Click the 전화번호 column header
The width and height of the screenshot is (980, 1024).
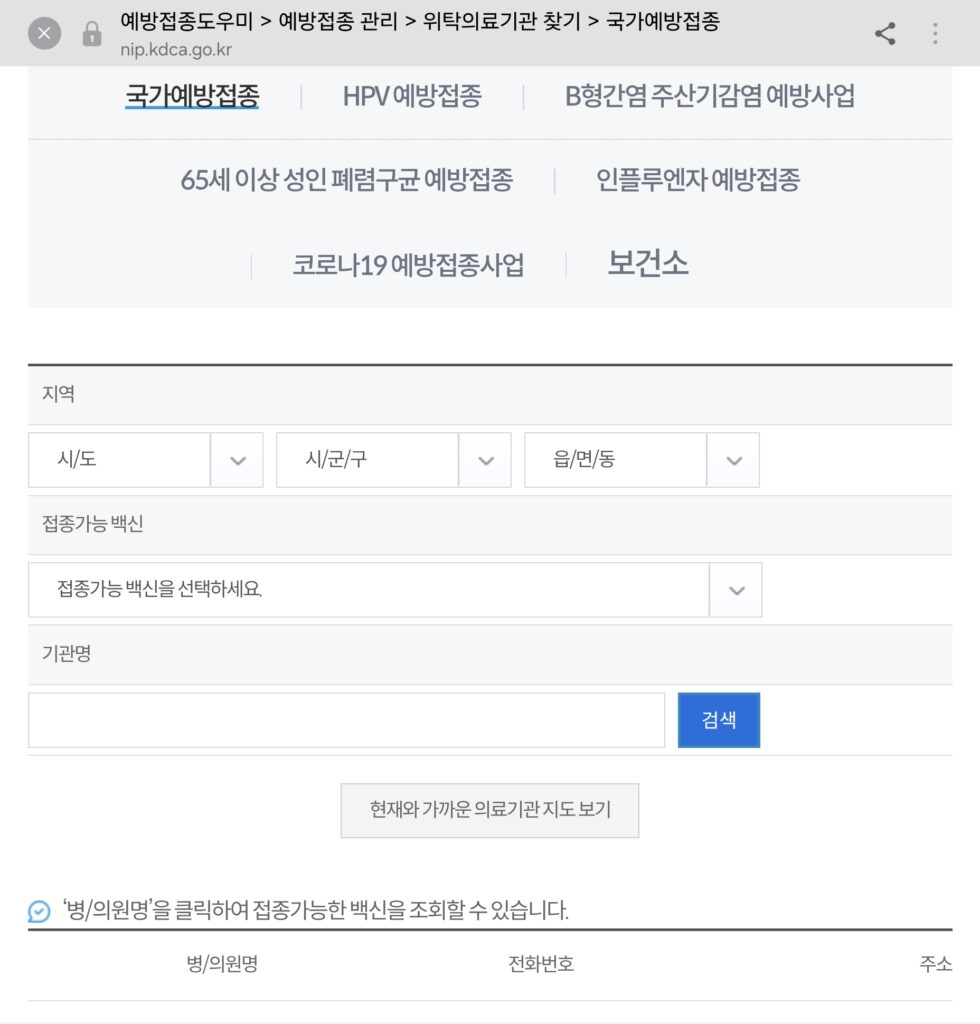pyautogui.click(x=541, y=963)
